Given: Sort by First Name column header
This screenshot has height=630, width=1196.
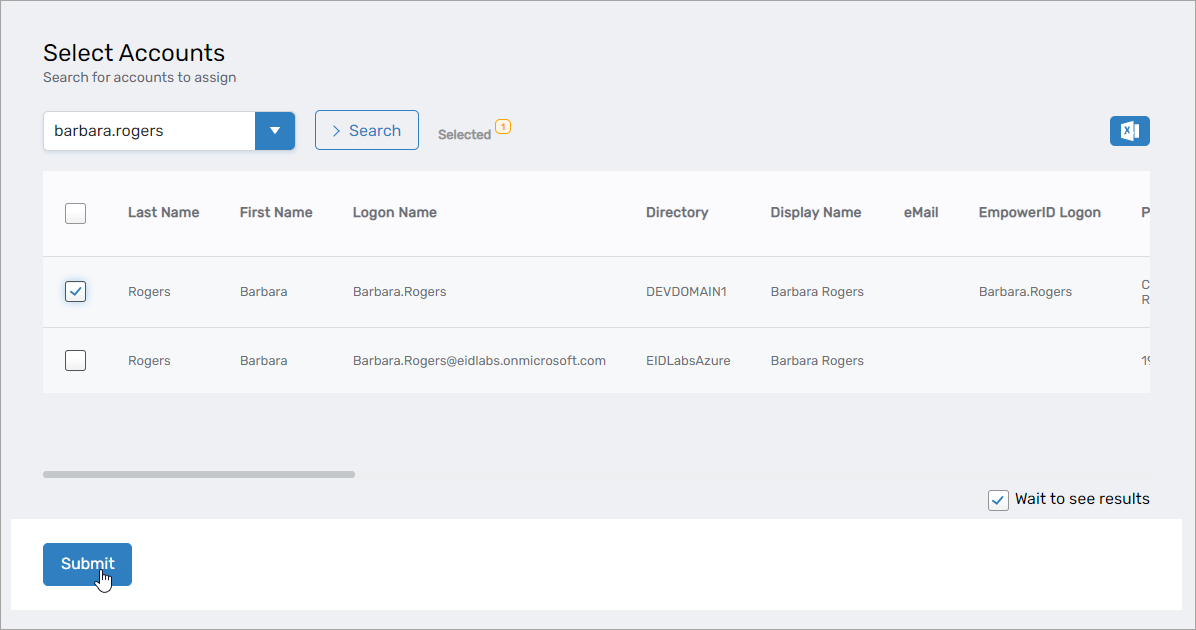Looking at the screenshot, I should pyautogui.click(x=276, y=213).
